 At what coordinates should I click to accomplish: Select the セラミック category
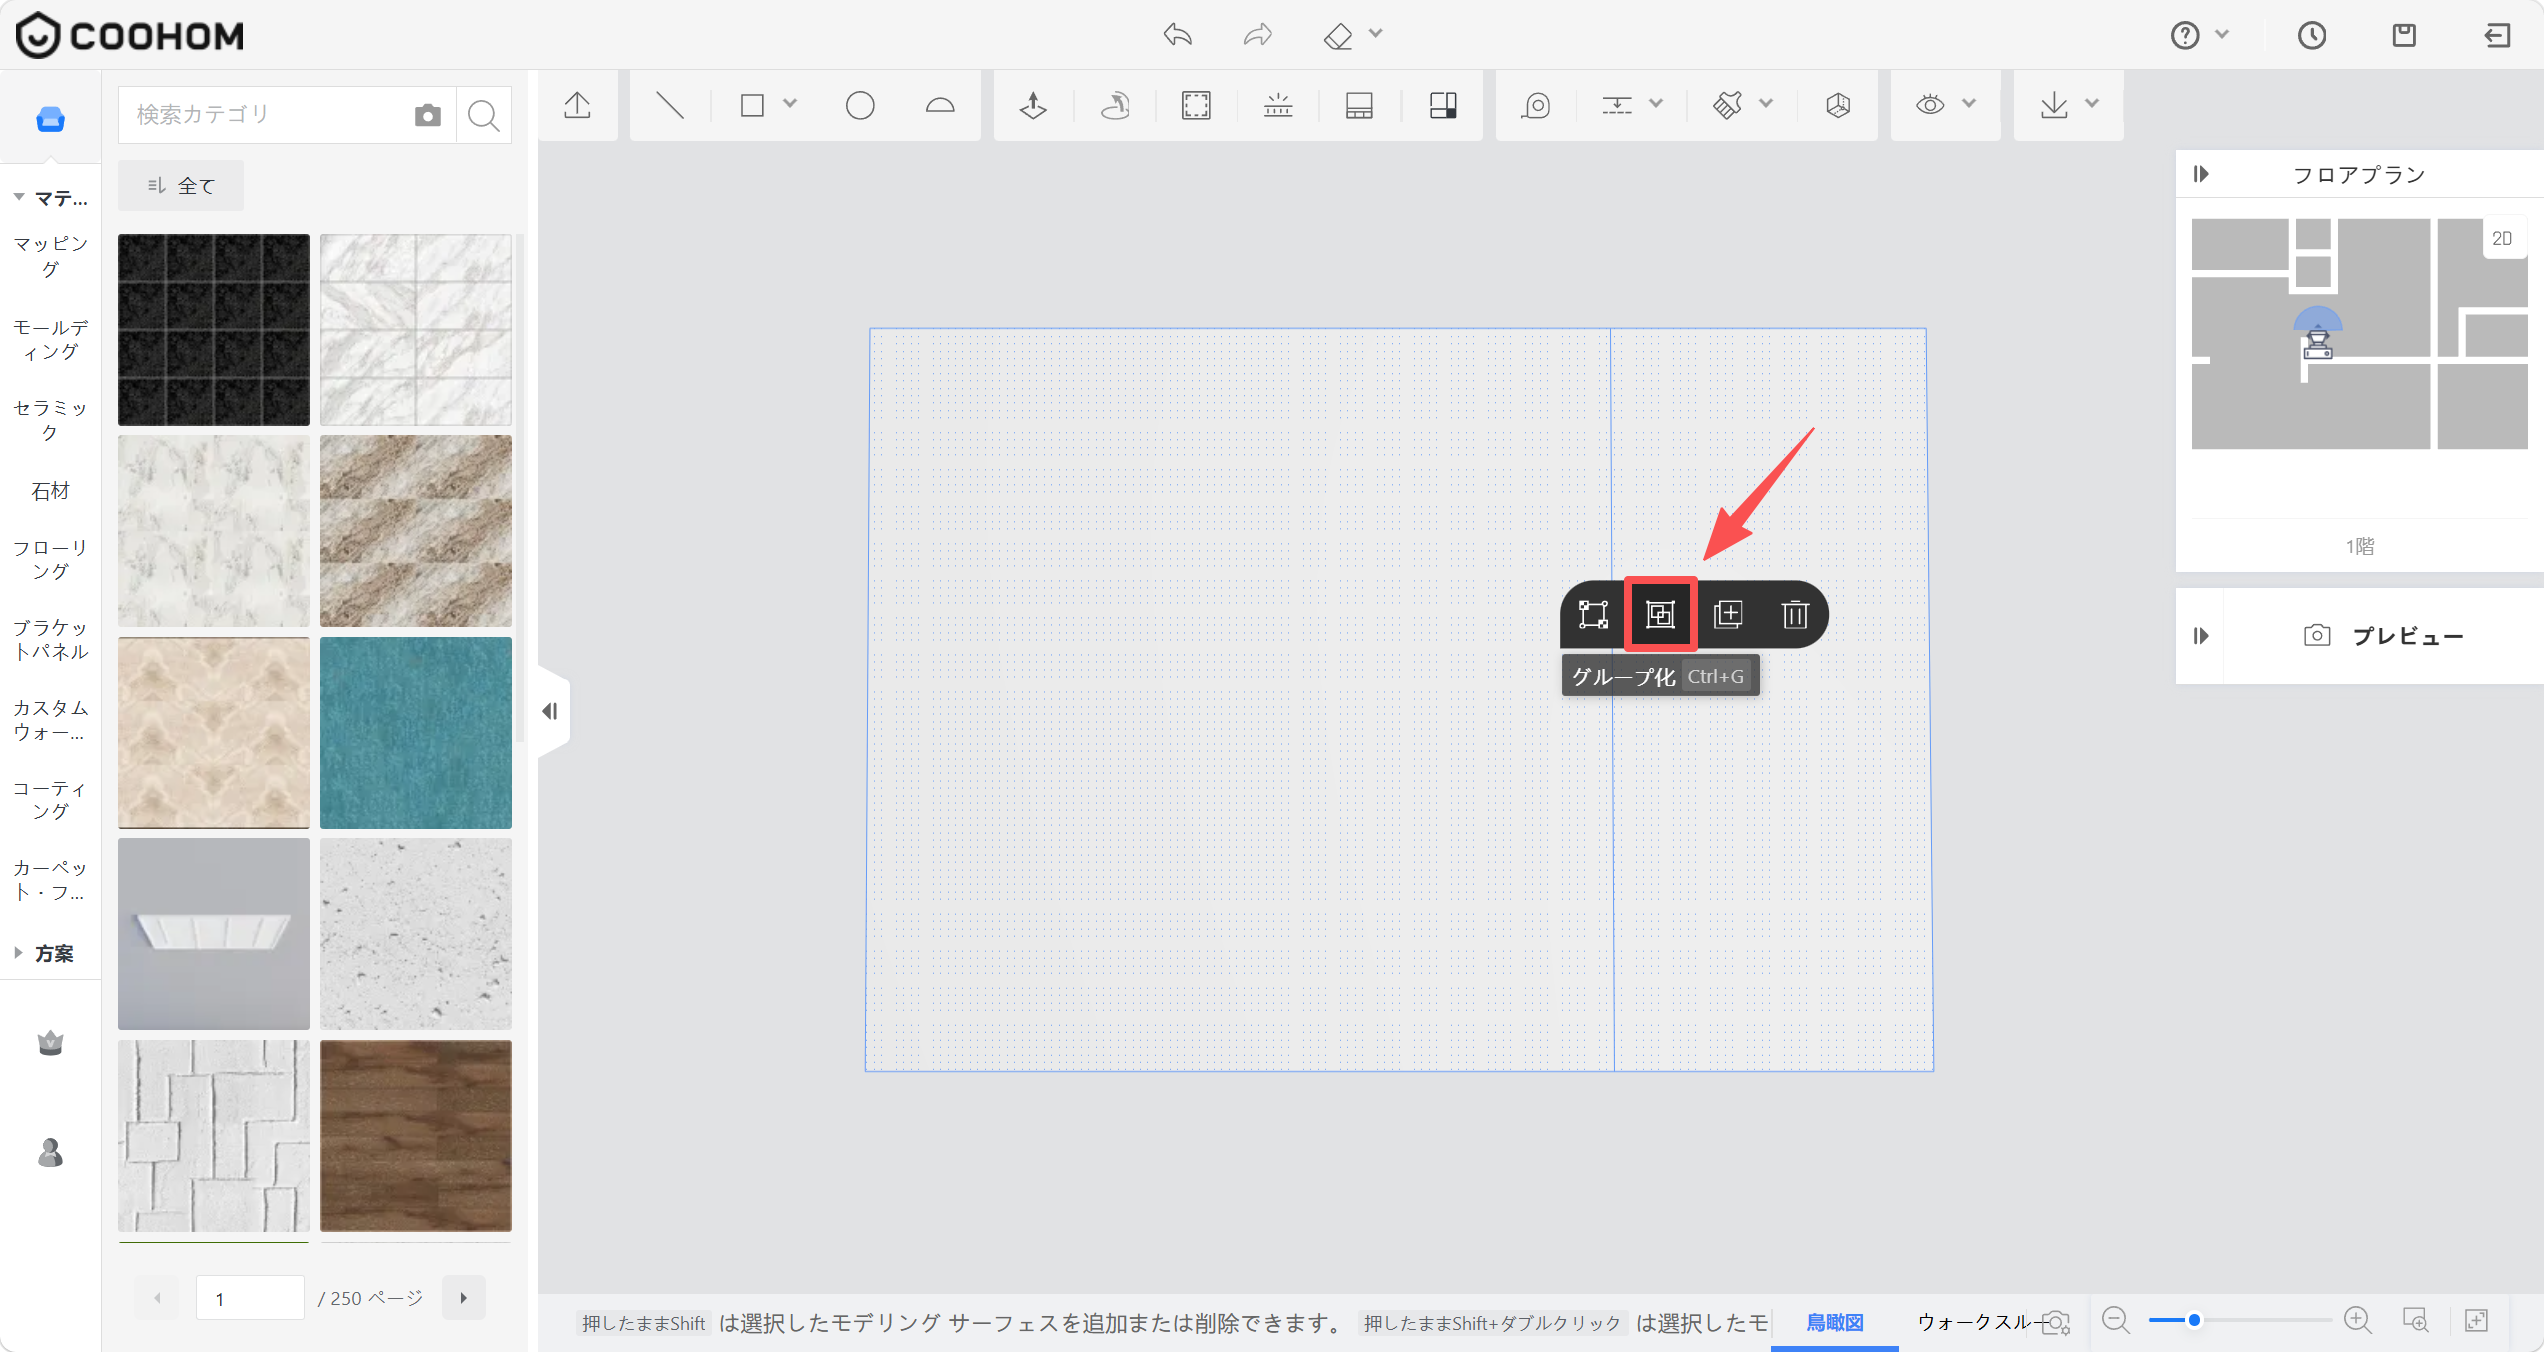pos(50,420)
